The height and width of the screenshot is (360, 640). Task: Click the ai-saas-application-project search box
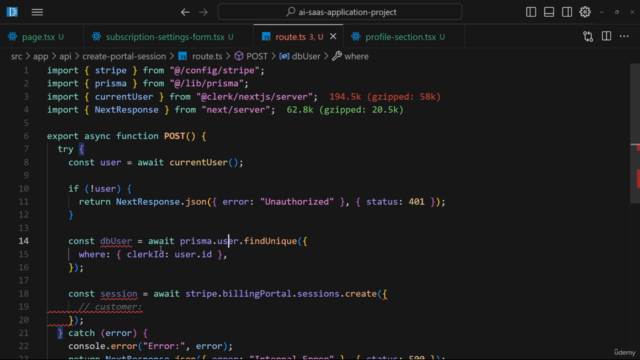point(340,12)
